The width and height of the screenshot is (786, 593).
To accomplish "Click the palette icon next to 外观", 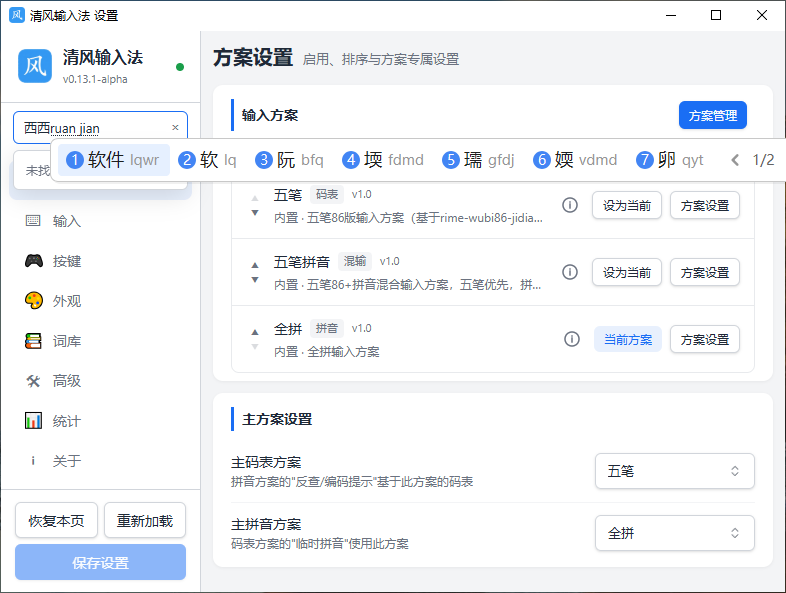I will [34, 301].
